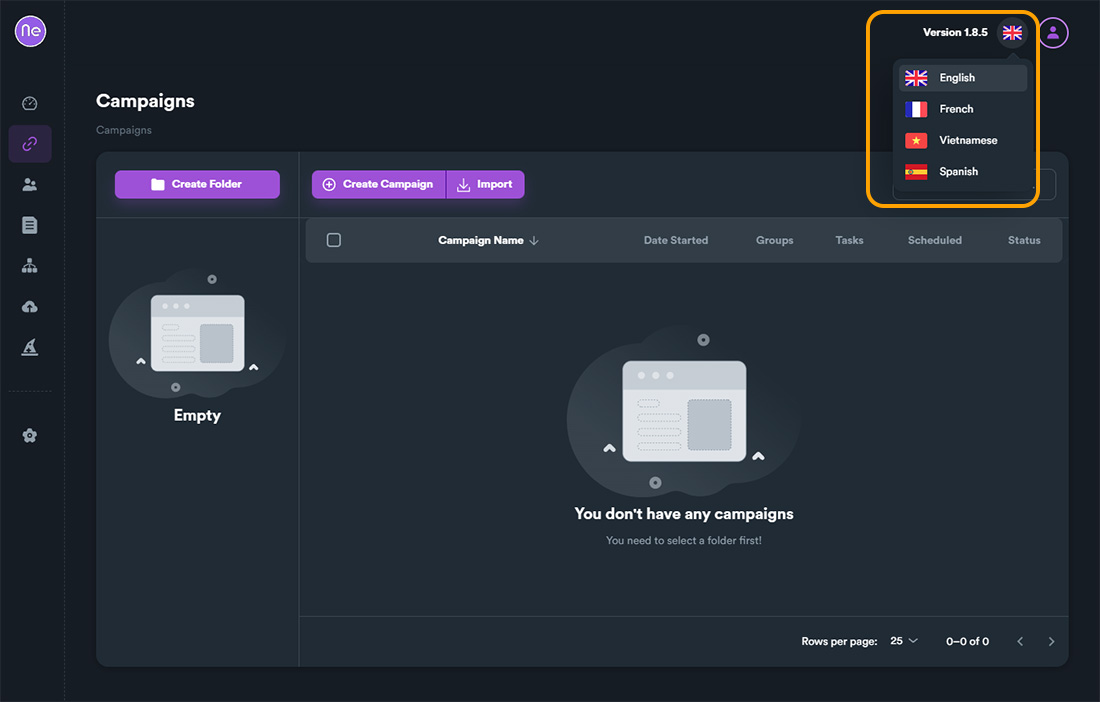
Task: Open the user profile avatar icon
Action: tap(1053, 32)
